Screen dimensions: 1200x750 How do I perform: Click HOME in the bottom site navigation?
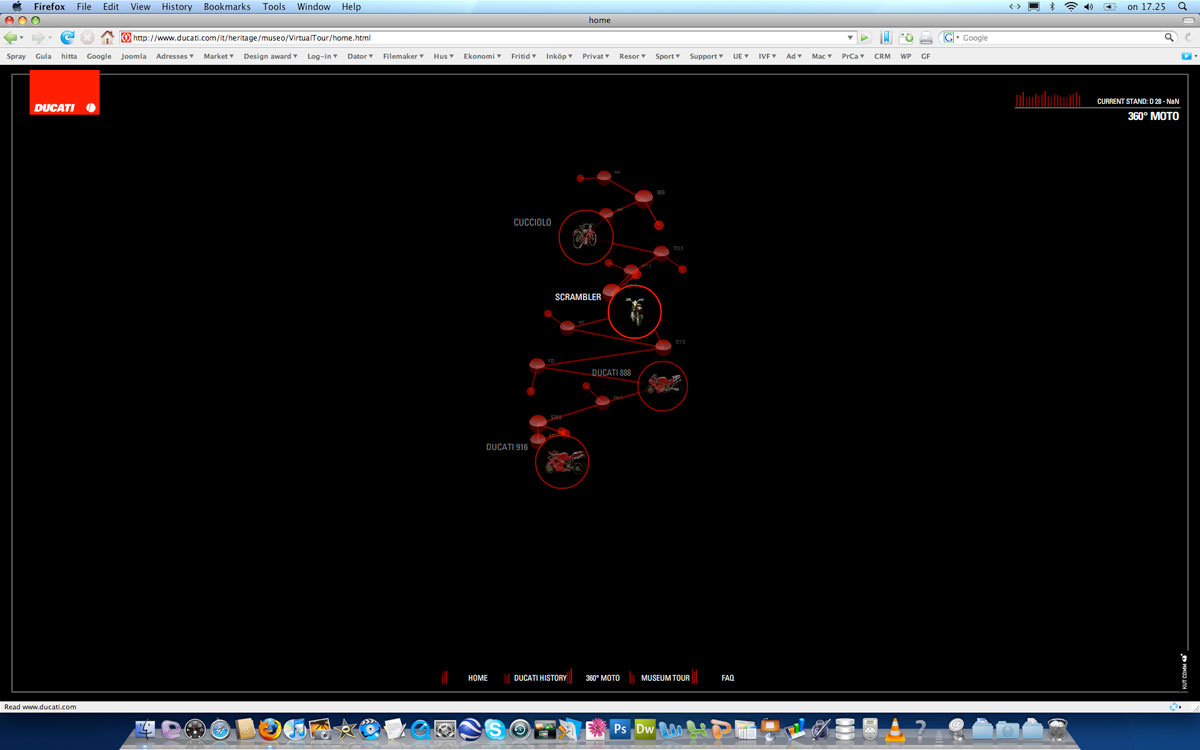pos(478,678)
